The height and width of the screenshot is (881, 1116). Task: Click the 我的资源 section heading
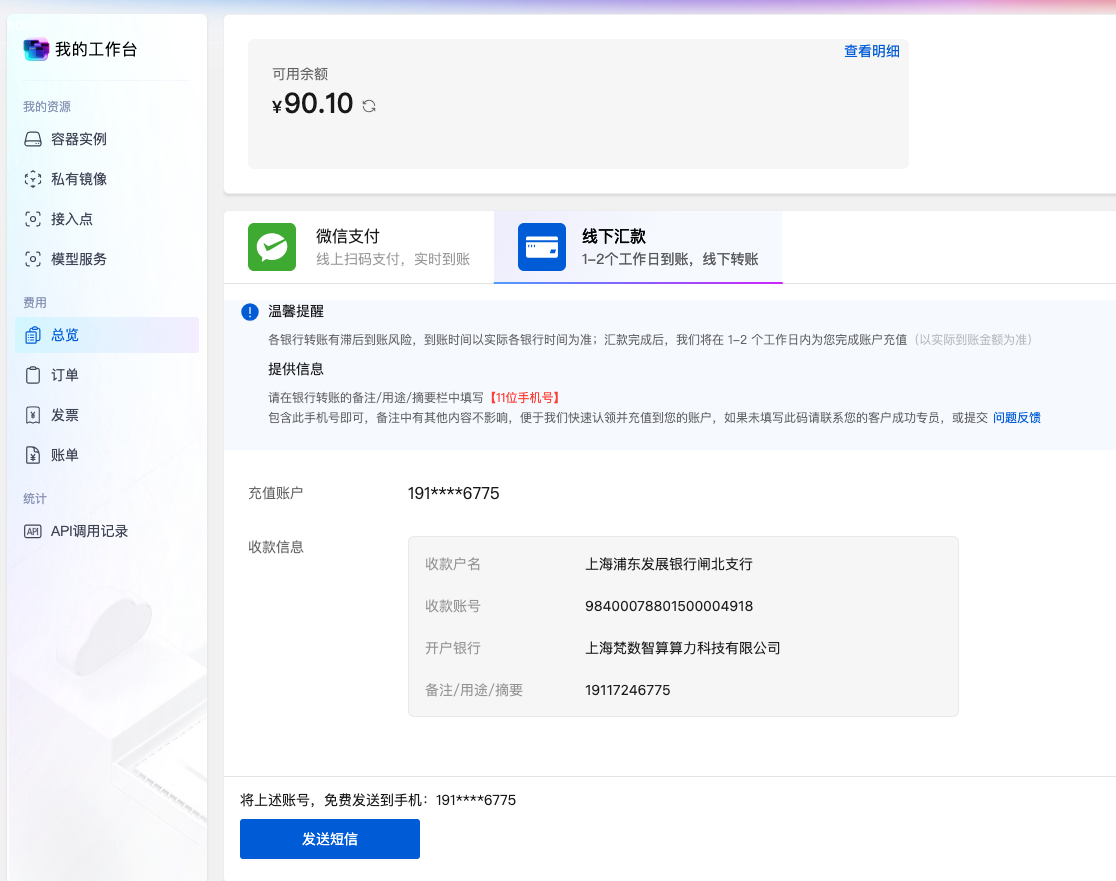coord(47,107)
